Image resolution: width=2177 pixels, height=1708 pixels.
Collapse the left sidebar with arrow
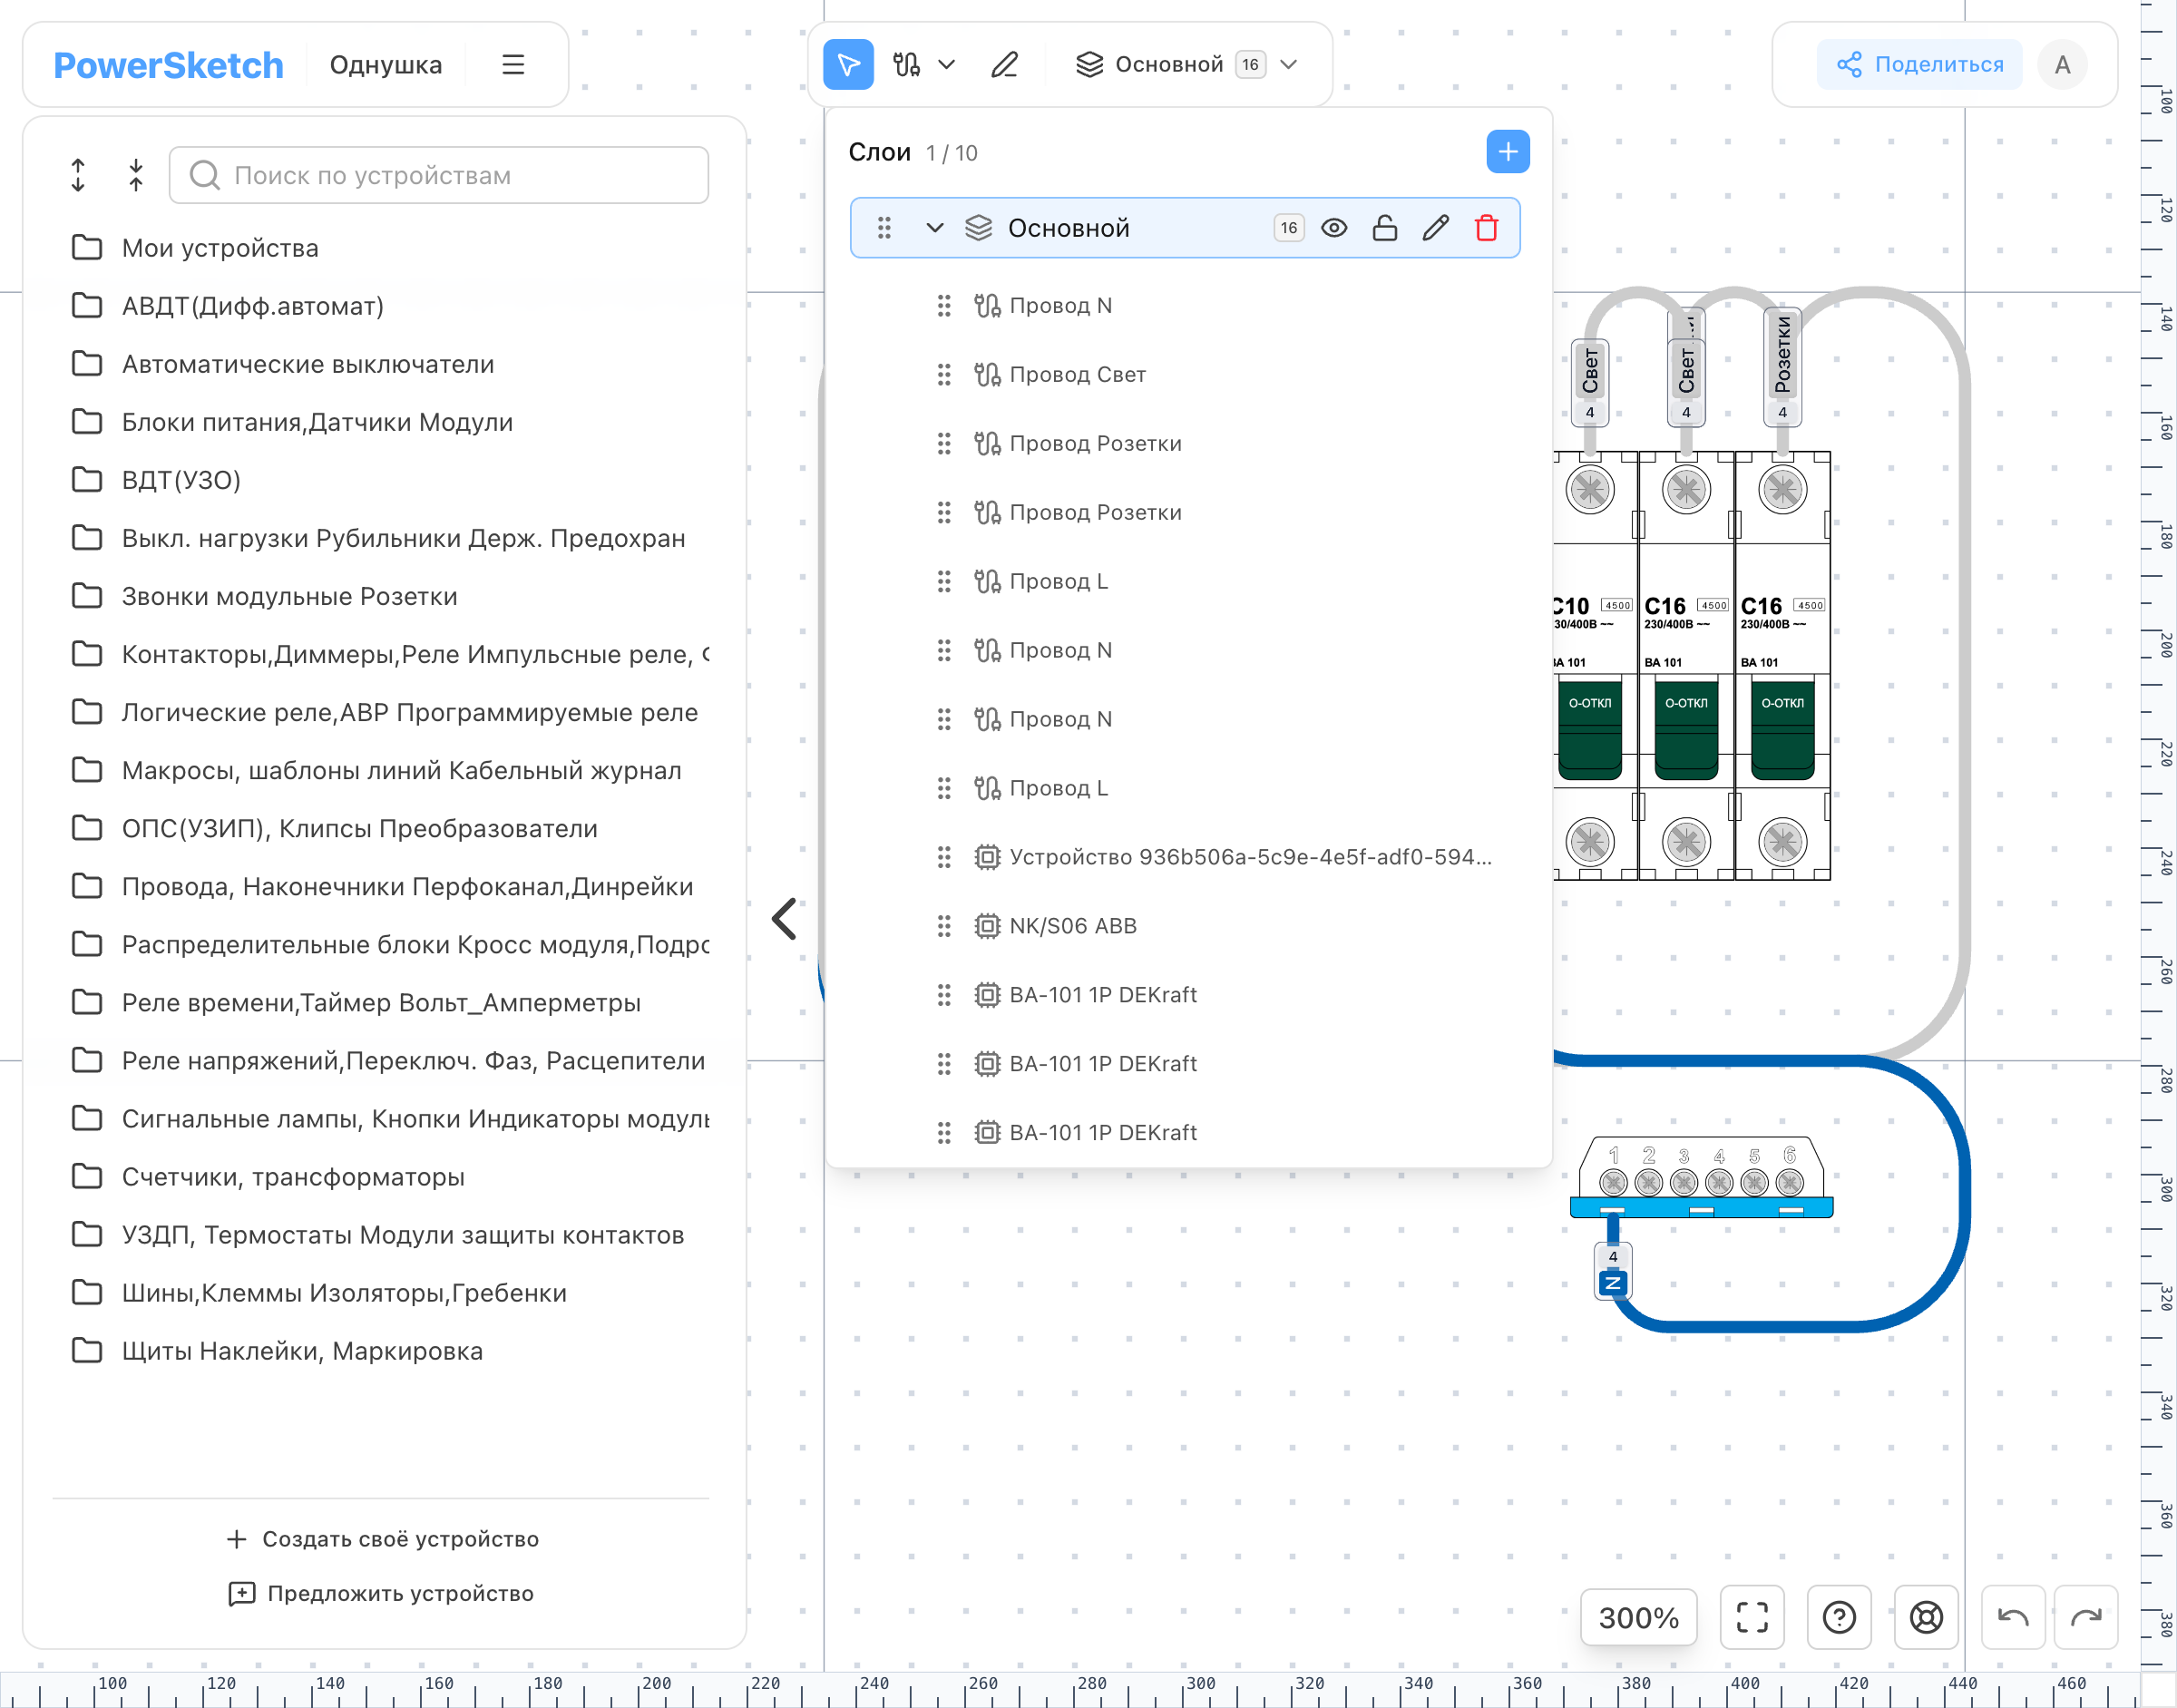784,919
